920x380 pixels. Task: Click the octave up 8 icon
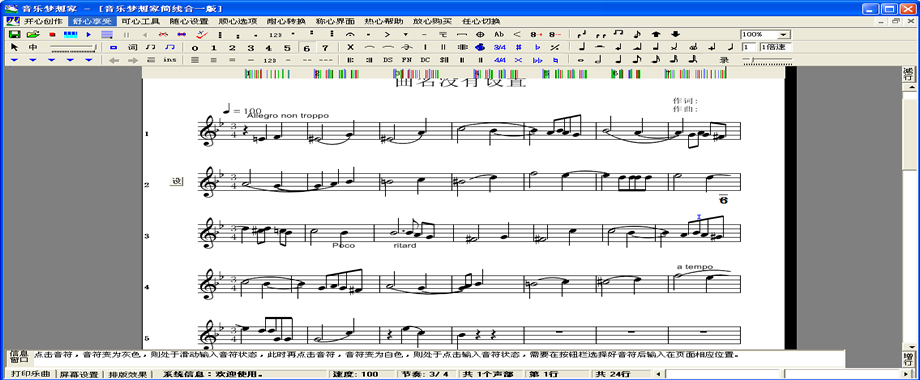[x=536, y=35]
